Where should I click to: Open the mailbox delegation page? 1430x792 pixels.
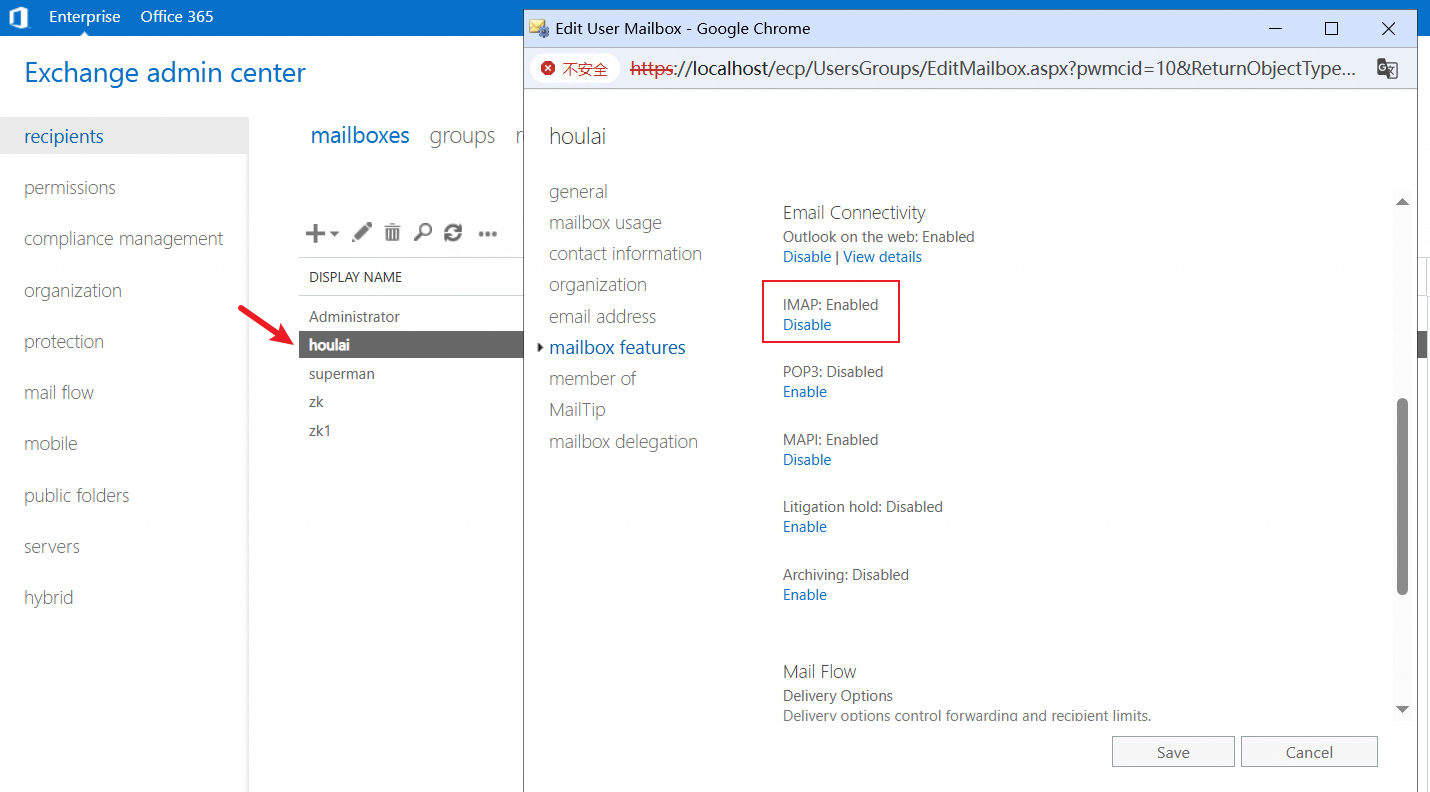(623, 442)
